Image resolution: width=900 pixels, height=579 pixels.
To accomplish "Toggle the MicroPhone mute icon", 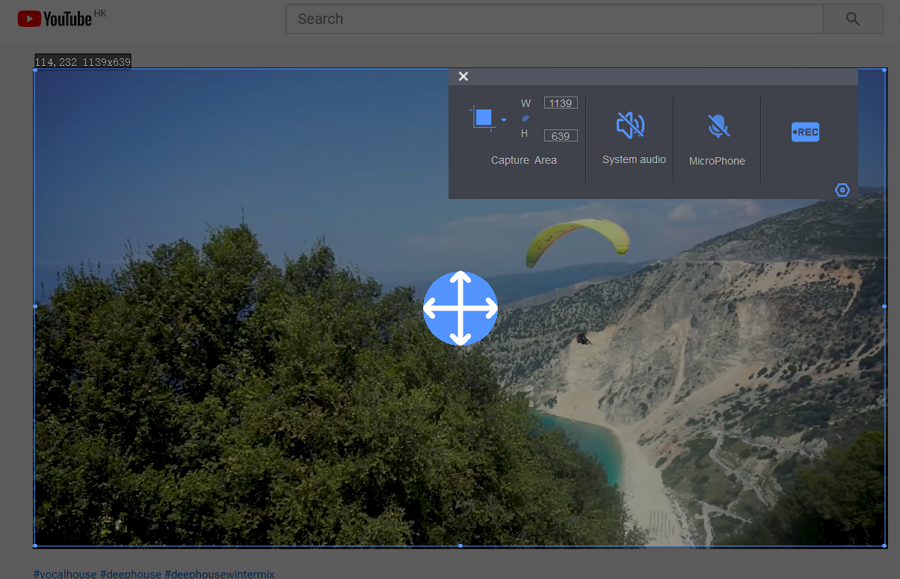I will pyautogui.click(x=717, y=126).
